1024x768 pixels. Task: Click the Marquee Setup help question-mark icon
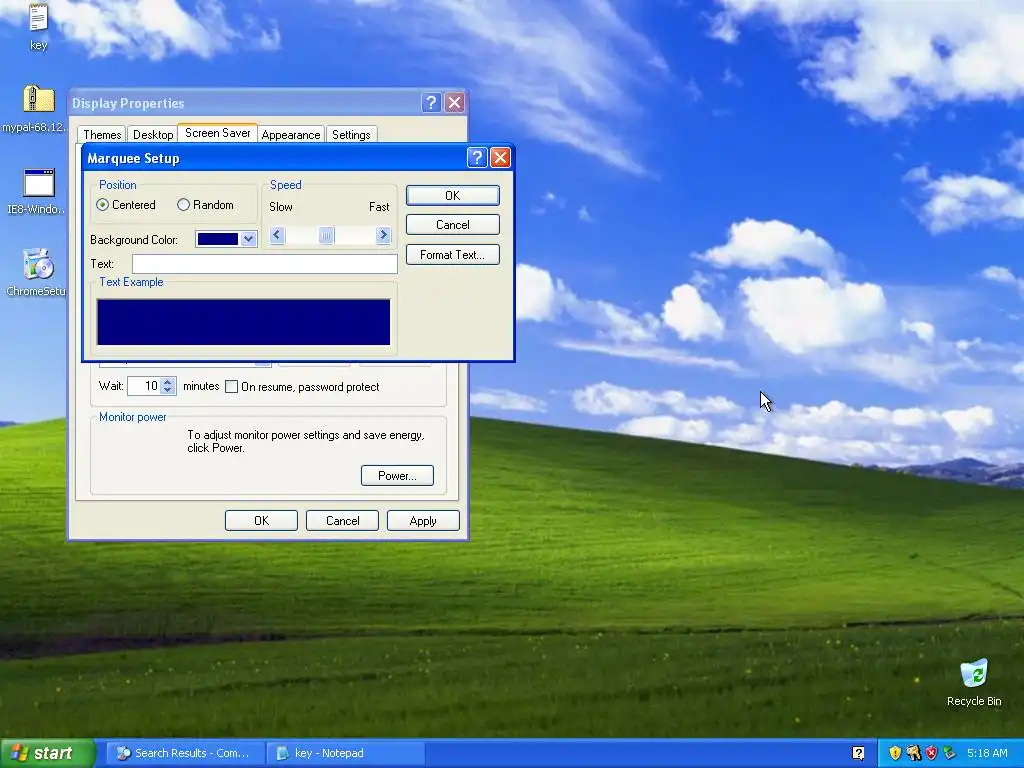477,157
